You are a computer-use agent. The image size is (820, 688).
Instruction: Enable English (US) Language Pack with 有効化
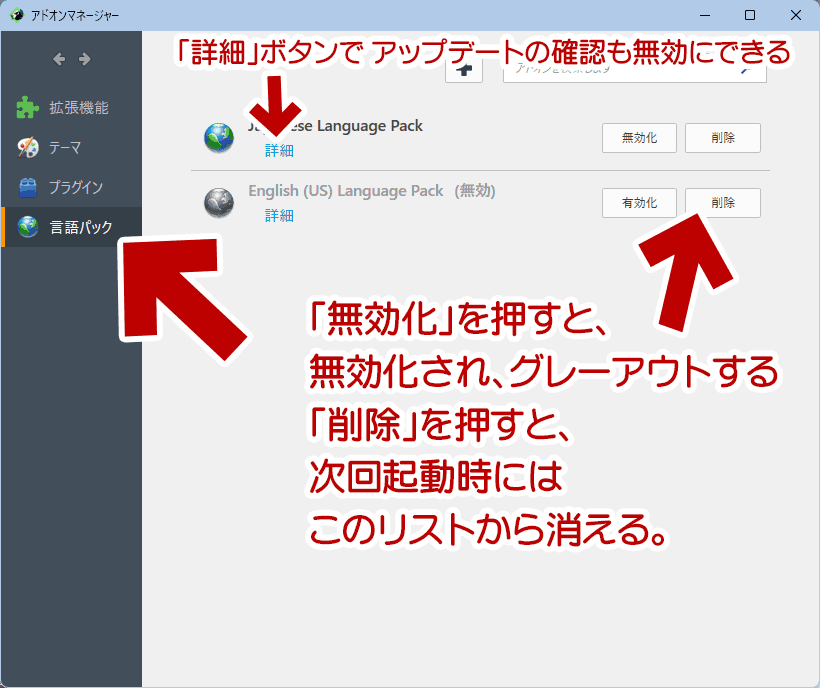click(639, 203)
